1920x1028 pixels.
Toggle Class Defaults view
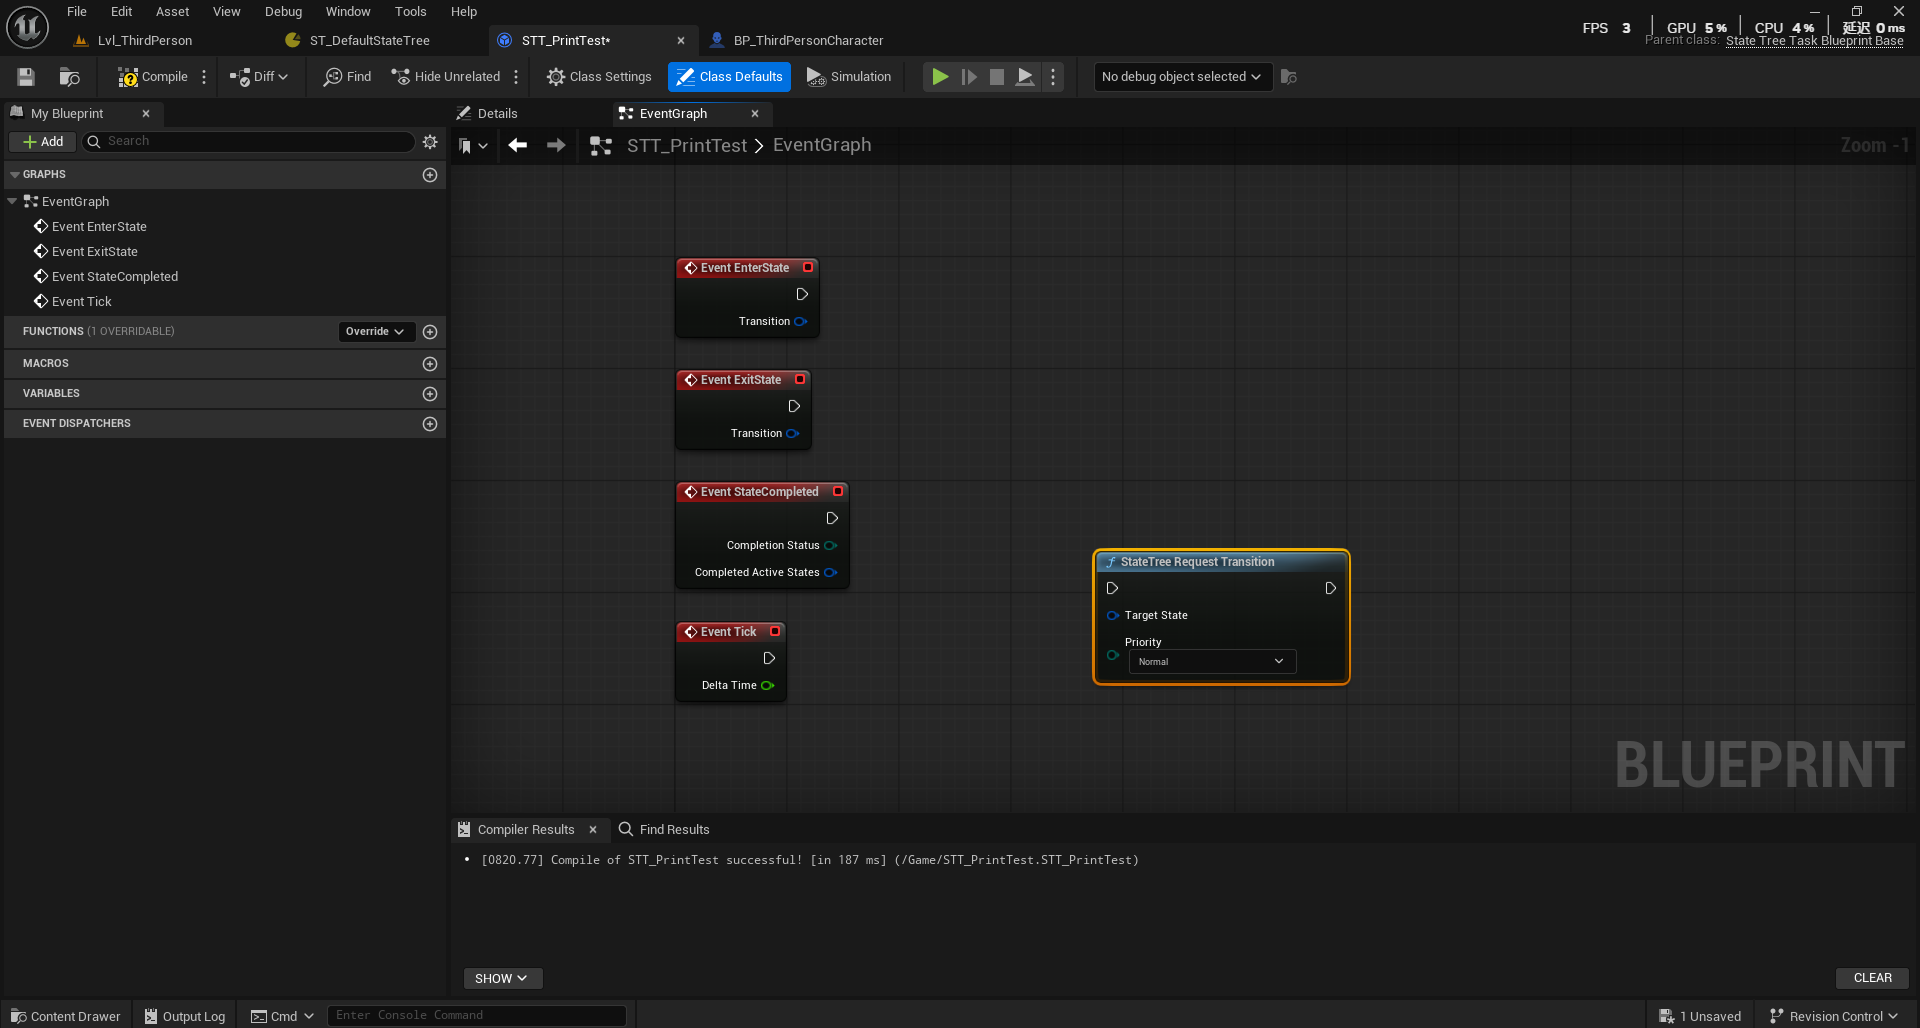[x=729, y=77]
